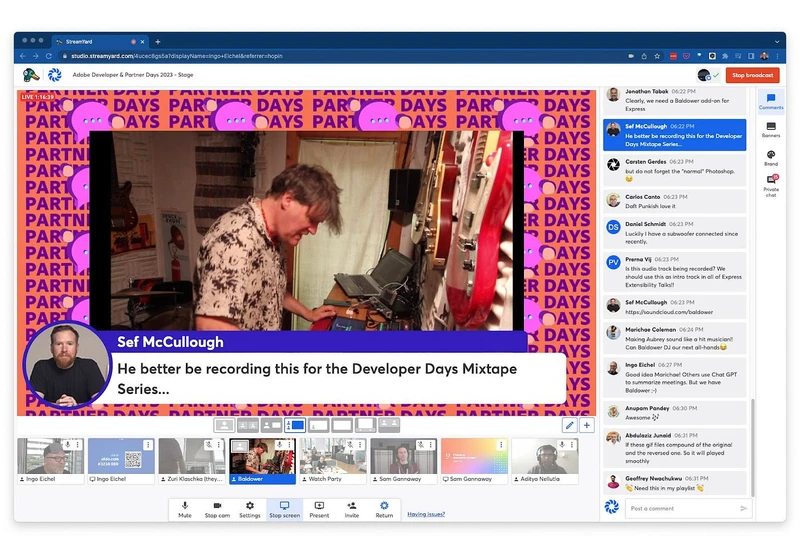This screenshot has height=560, width=800.
Task: Open the Banners side tab
Action: [x=770, y=130]
